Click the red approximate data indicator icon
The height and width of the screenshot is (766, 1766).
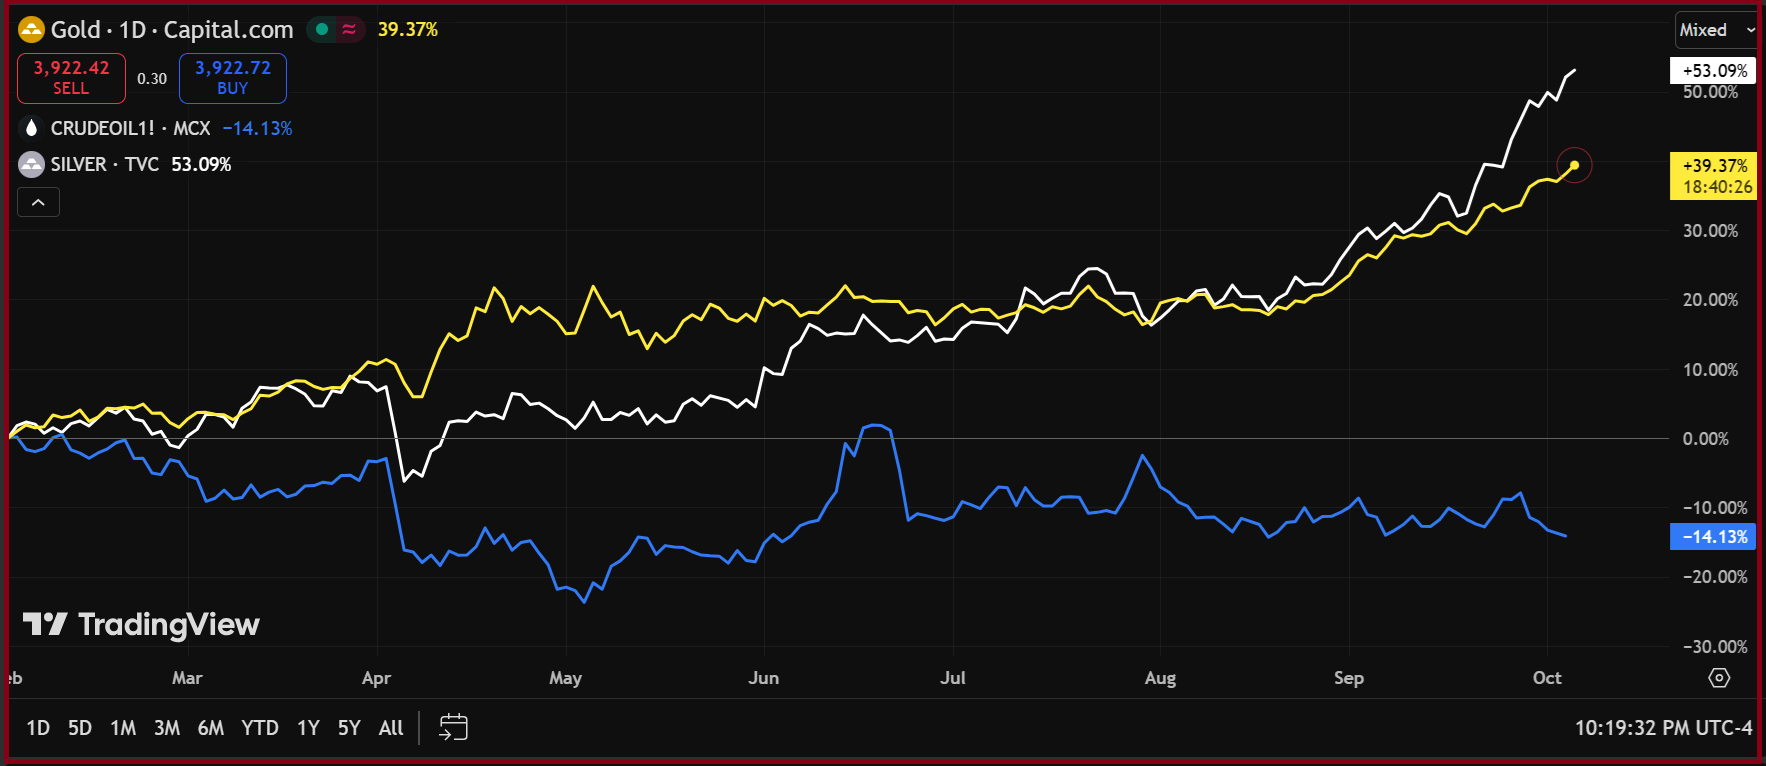(x=349, y=30)
